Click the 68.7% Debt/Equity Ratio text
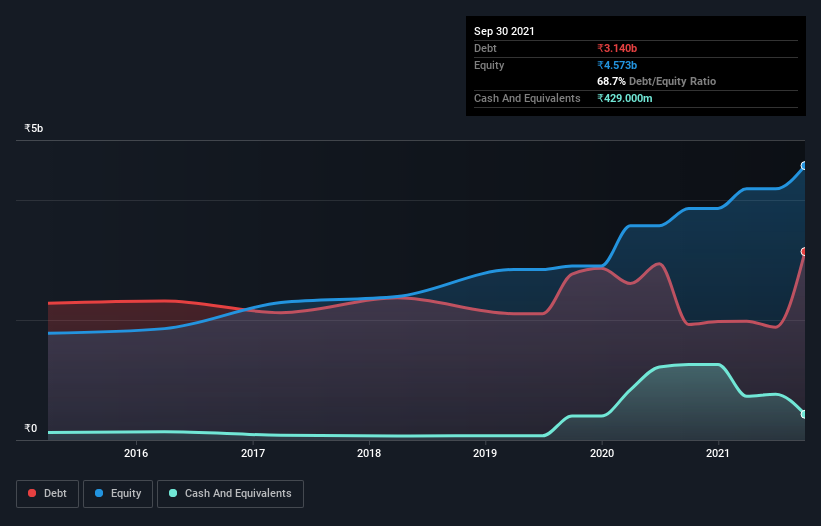The height and width of the screenshot is (526, 821). pos(657,81)
